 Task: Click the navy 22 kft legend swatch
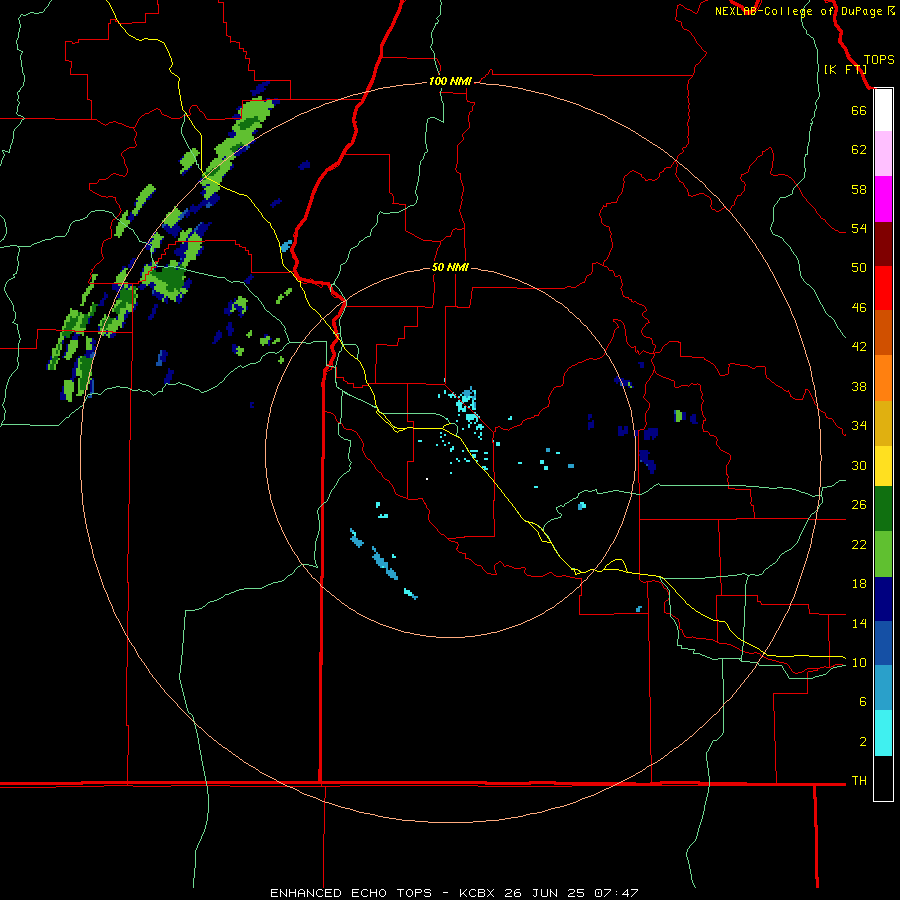[883, 599]
